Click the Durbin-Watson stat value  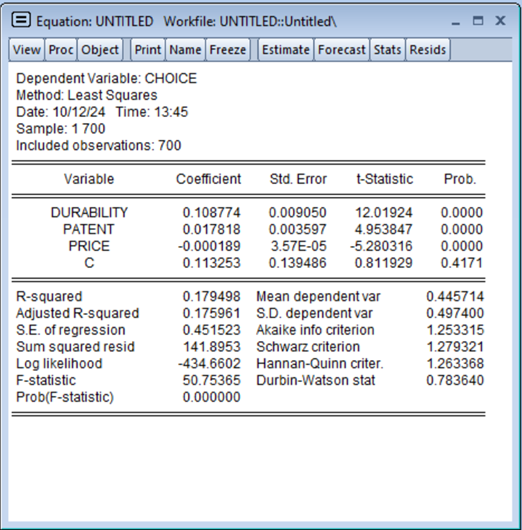455,380
